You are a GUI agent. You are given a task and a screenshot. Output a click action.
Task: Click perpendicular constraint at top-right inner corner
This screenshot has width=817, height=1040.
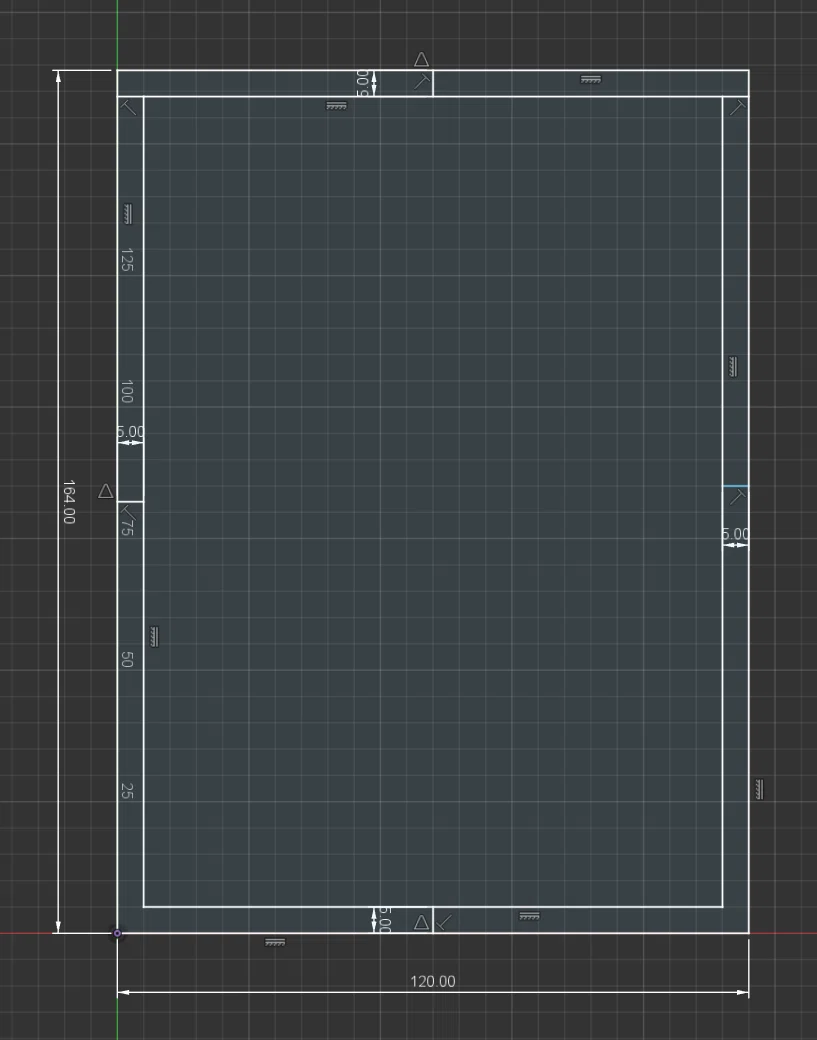click(737, 107)
